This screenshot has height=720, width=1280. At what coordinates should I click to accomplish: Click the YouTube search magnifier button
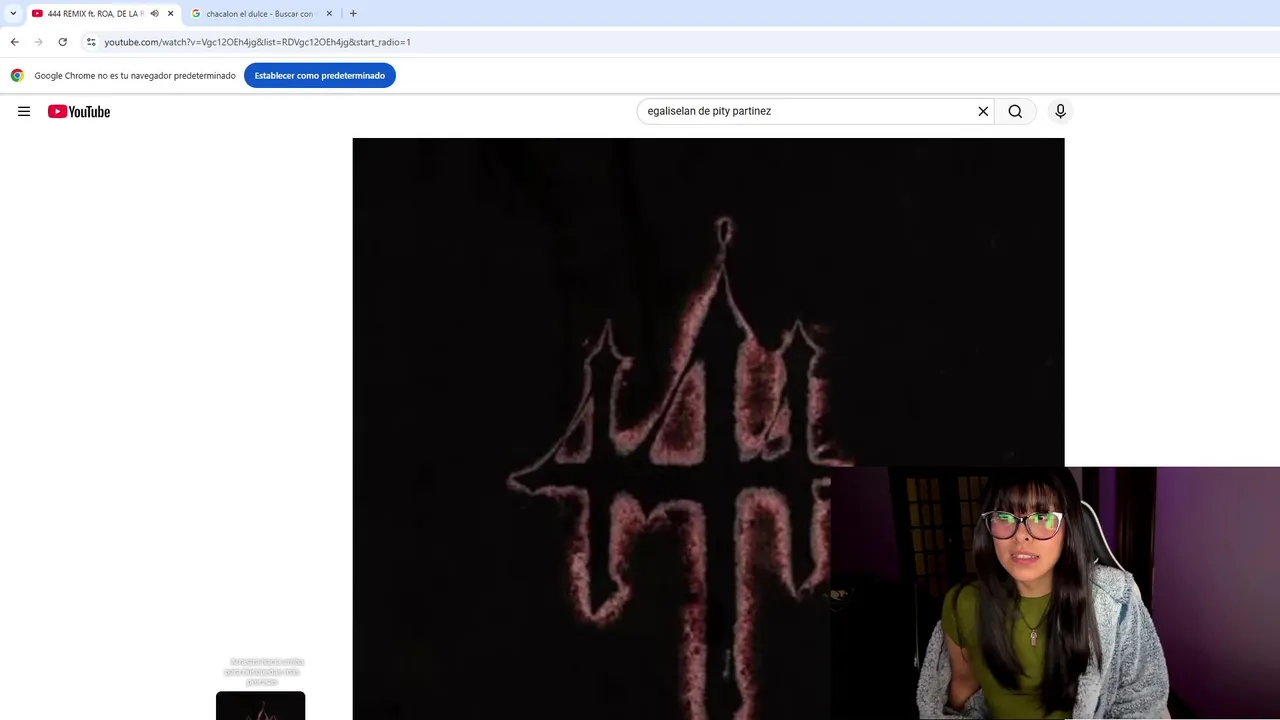click(1015, 111)
